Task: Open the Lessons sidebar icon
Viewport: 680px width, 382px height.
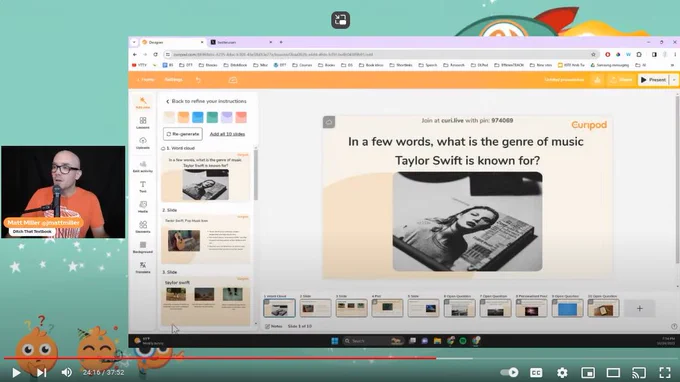Action: point(143,123)
